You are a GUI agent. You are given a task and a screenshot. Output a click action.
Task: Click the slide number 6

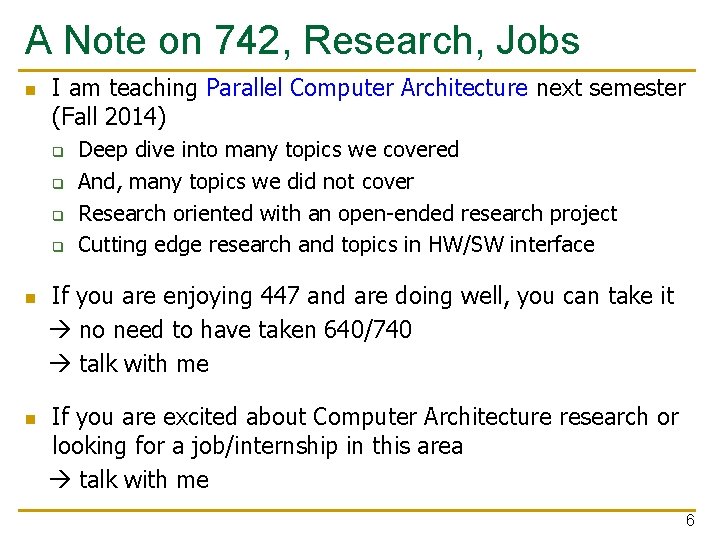(x=690, y=520)
